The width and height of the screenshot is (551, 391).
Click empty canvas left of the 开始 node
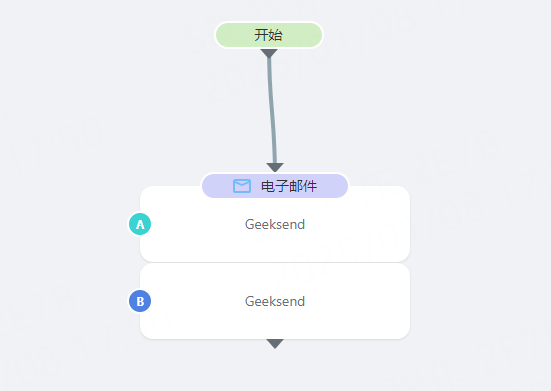coord(105,35)
